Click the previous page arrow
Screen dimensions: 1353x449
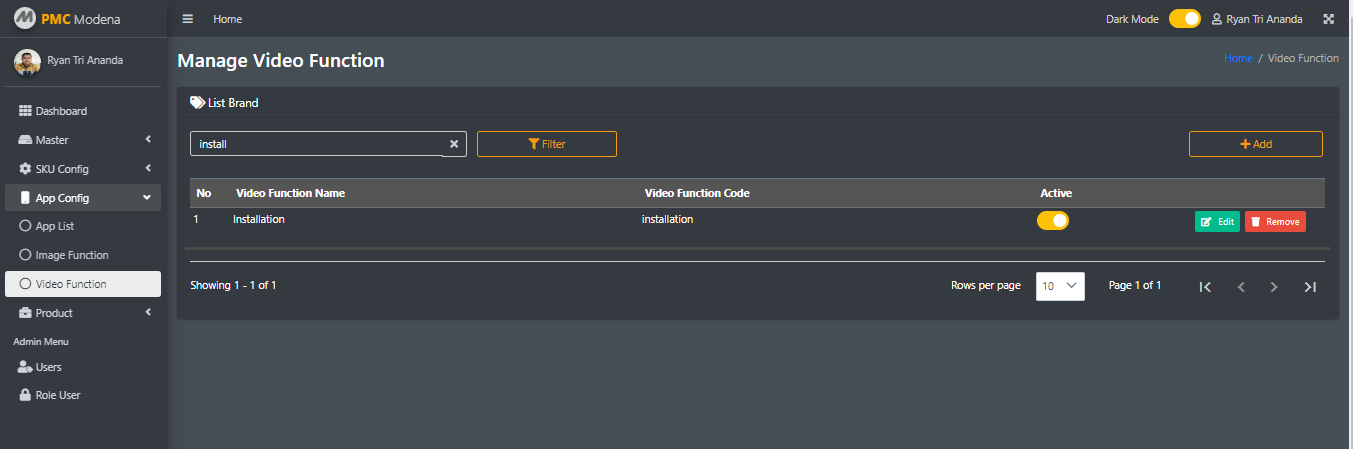(x=1241, y=287)
